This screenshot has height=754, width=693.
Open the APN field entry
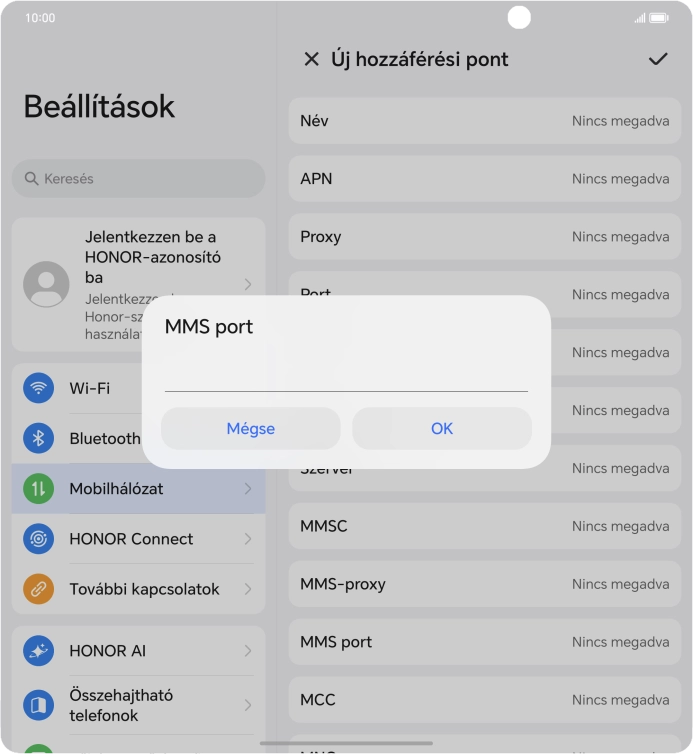point(485,178)
